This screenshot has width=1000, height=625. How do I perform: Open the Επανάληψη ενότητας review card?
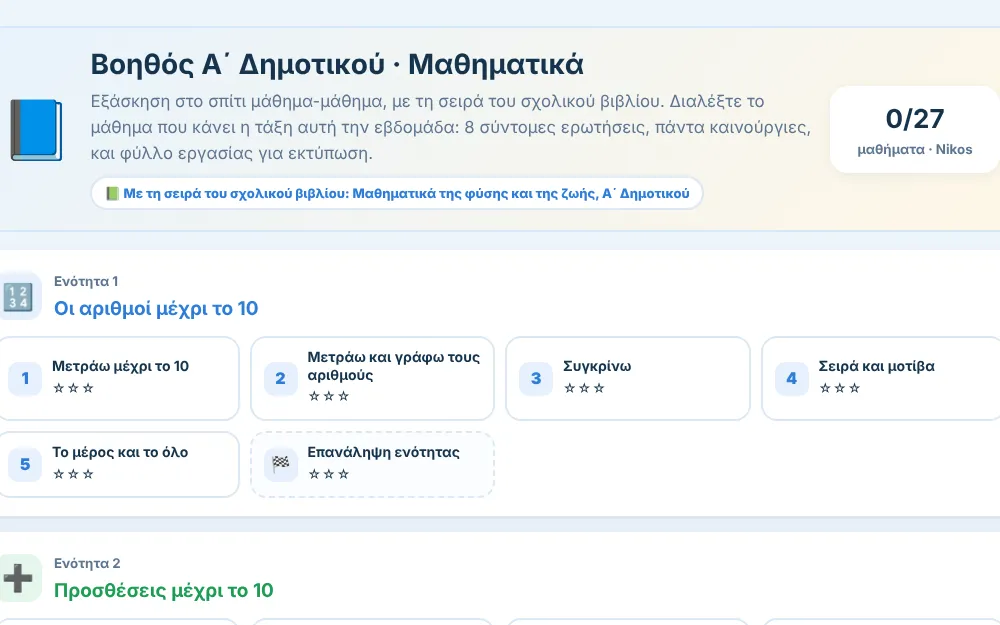point(372,464)
